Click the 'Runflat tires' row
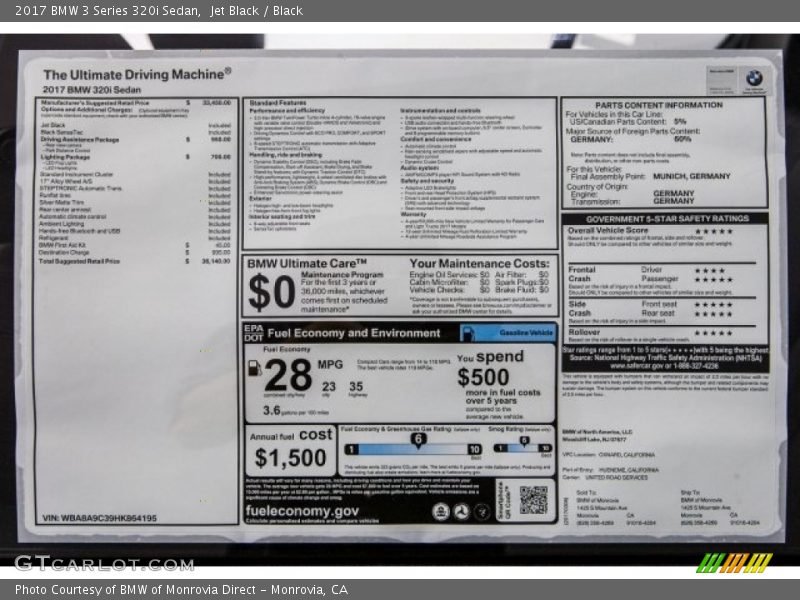 (x=135, y=195)
